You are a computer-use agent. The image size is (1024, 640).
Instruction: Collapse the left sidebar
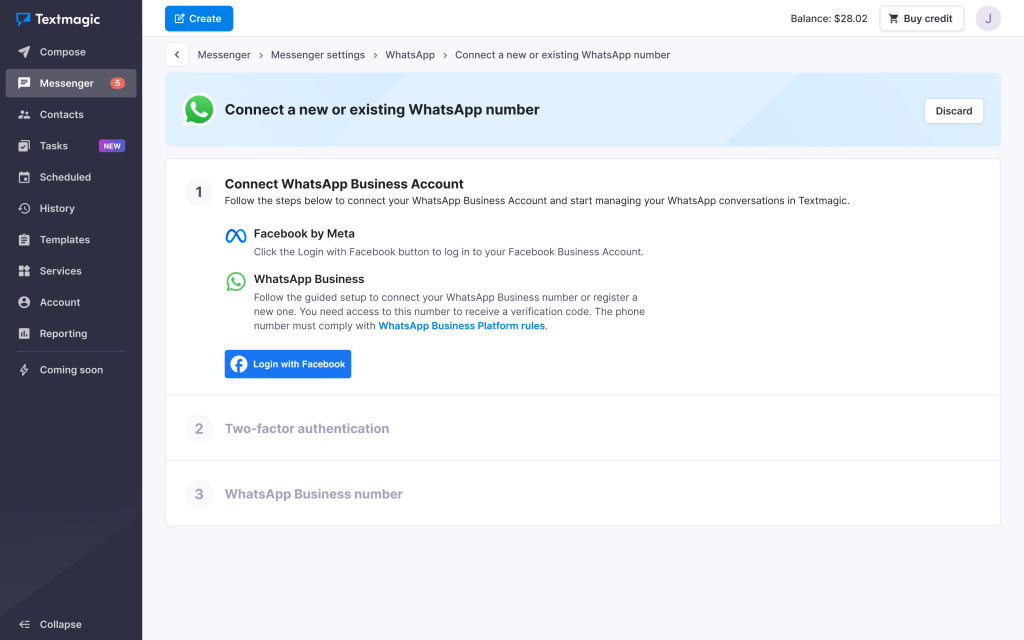[x=52, y=624]
